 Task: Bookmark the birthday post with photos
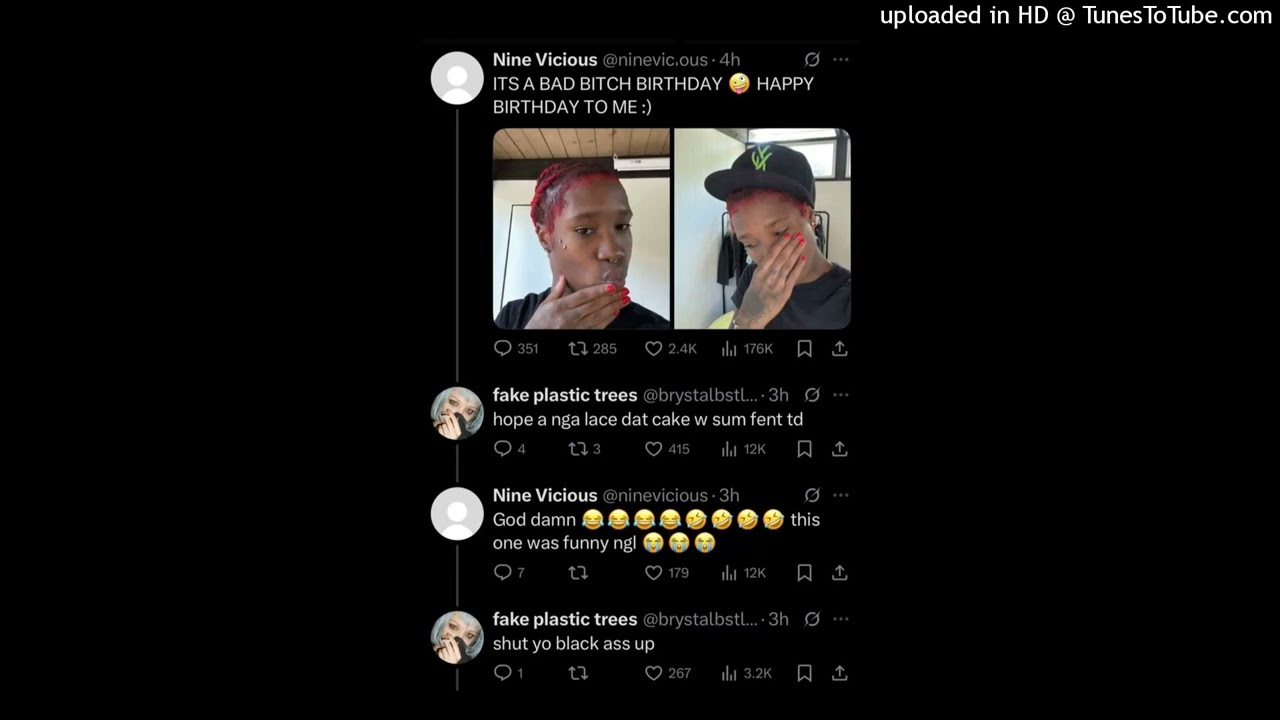point(804,349)
